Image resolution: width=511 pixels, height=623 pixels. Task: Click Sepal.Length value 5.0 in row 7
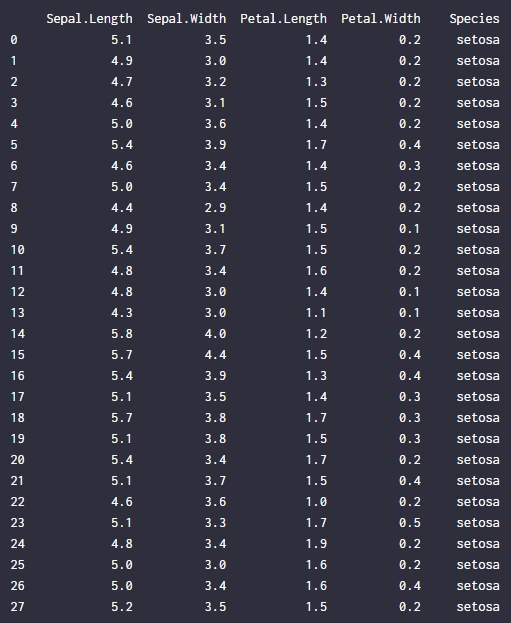122,187
